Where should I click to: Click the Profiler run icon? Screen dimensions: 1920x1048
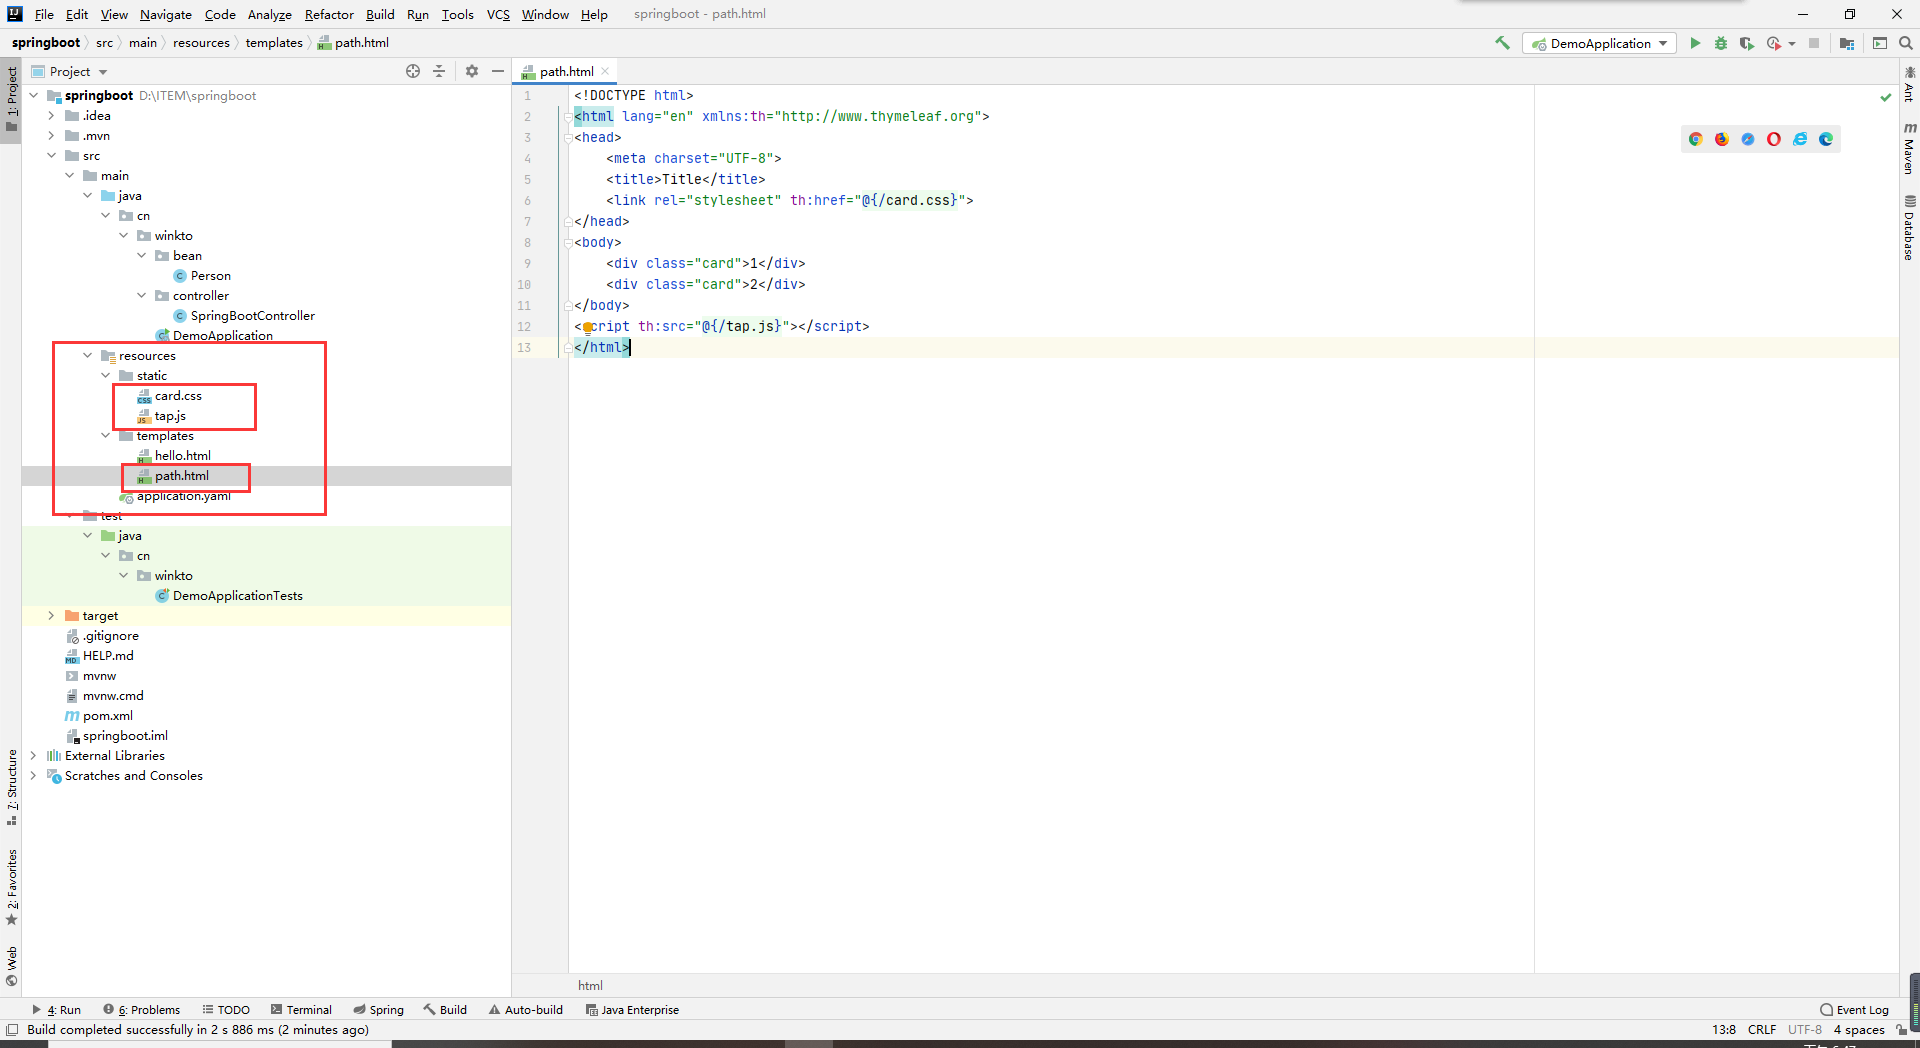(x=1774, y=43)
